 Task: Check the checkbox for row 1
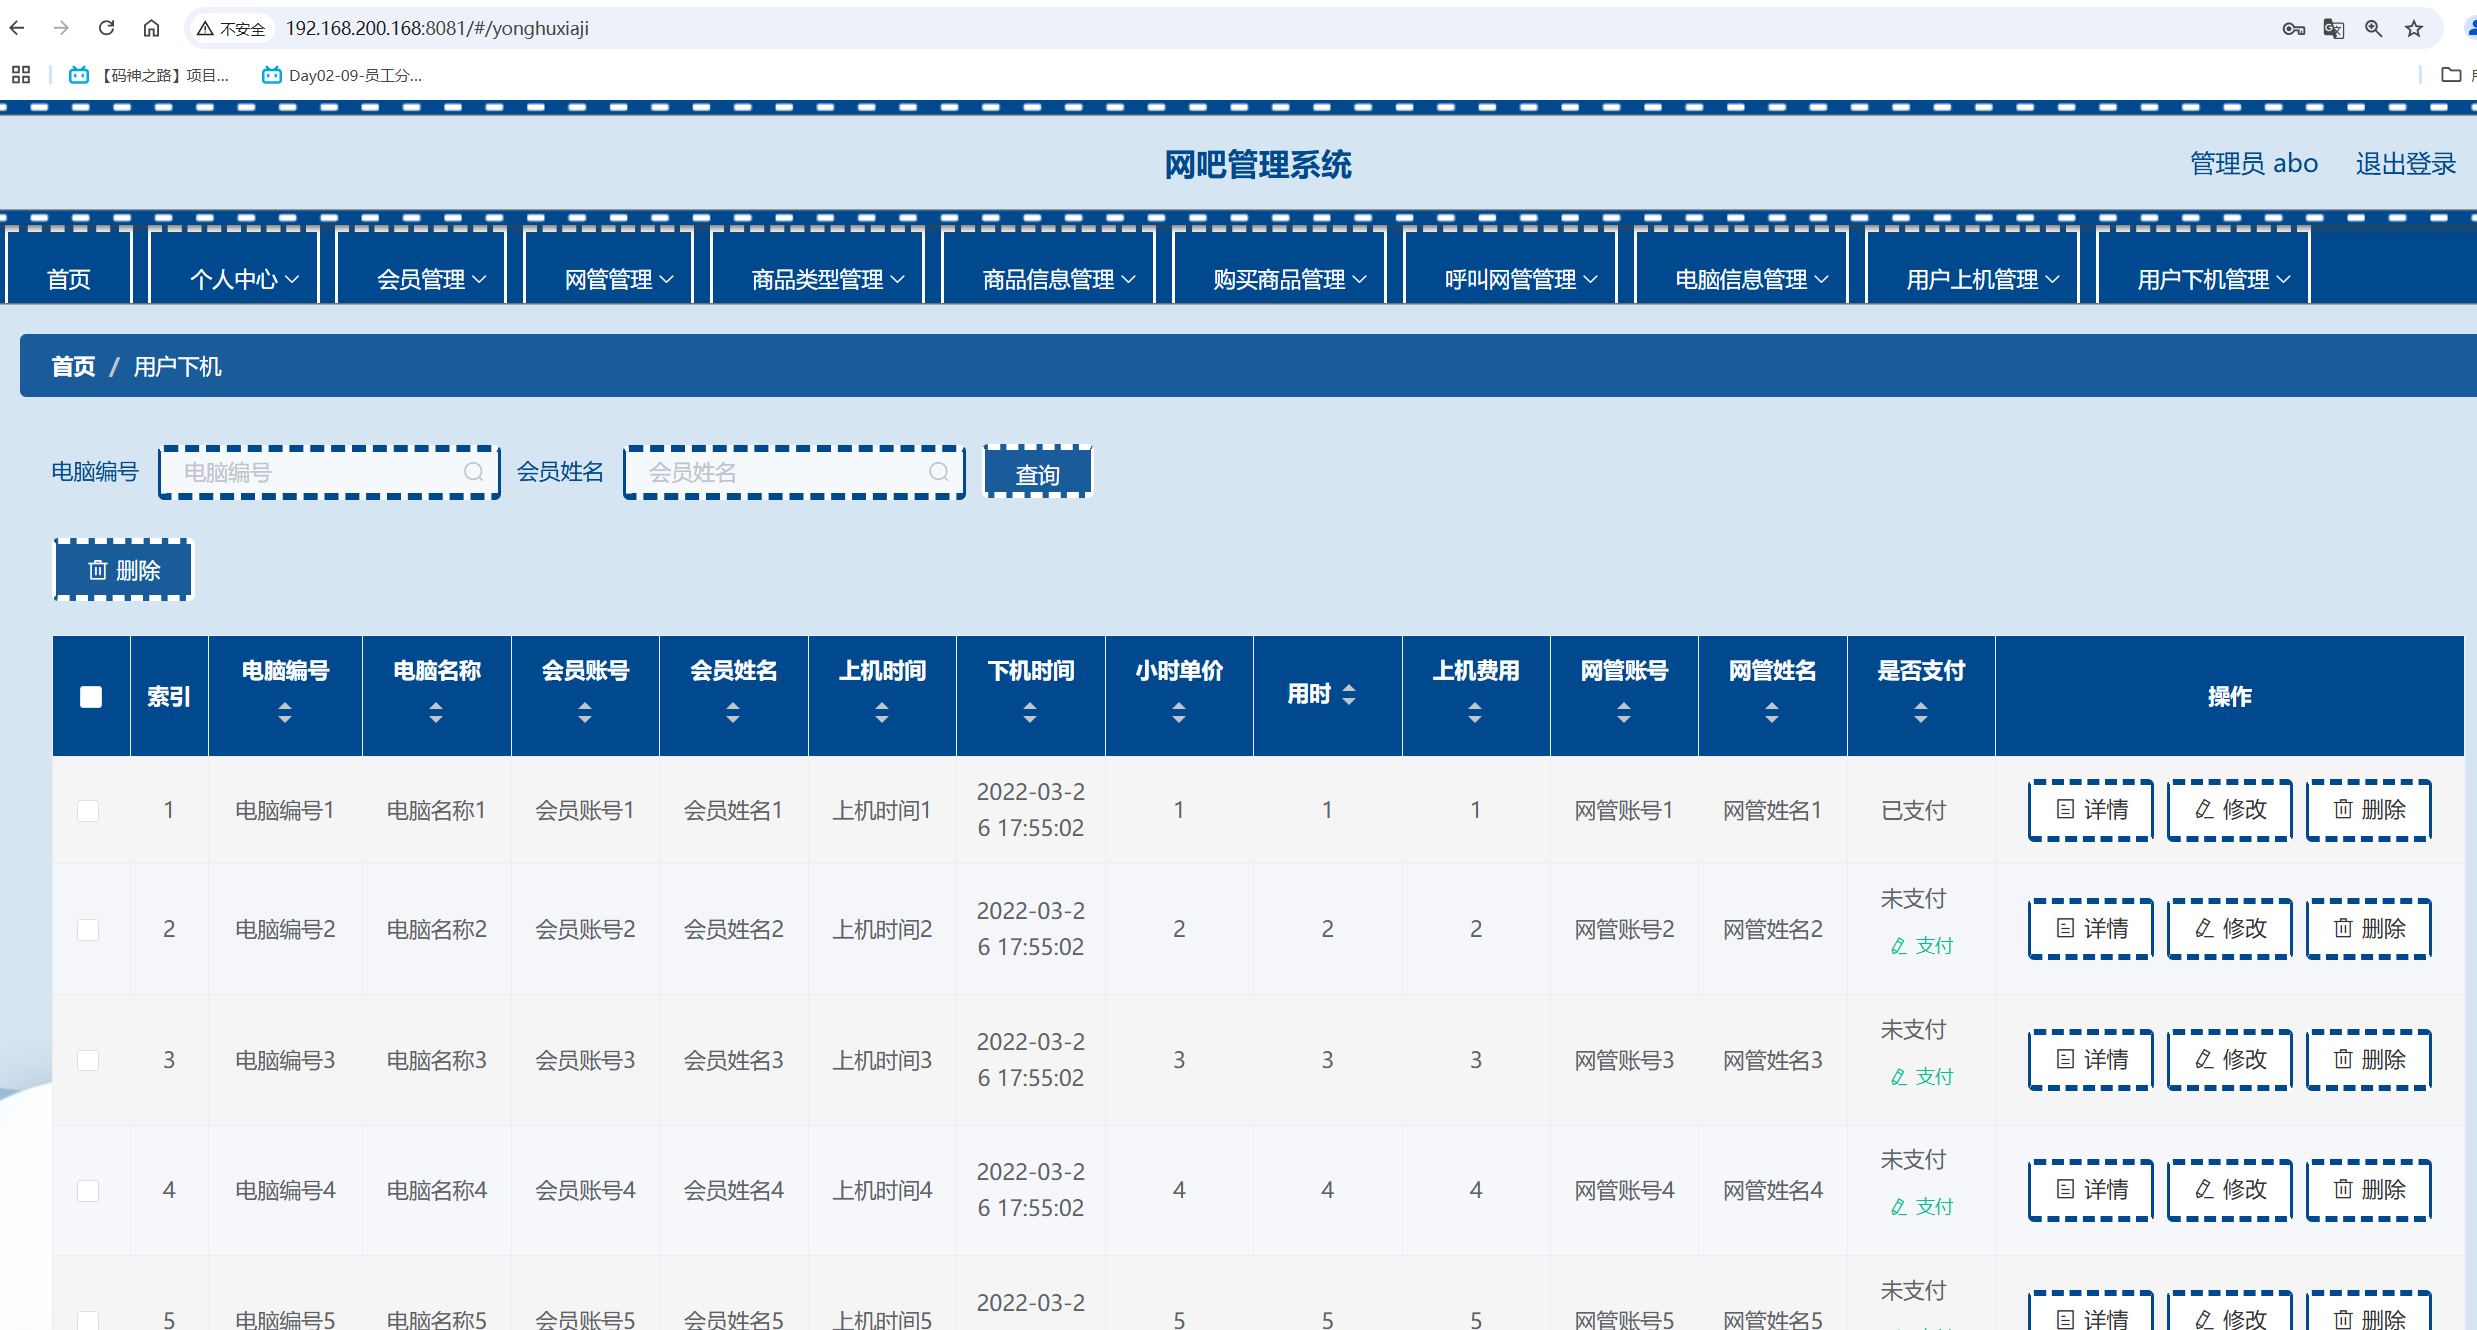tap(89, 810)
